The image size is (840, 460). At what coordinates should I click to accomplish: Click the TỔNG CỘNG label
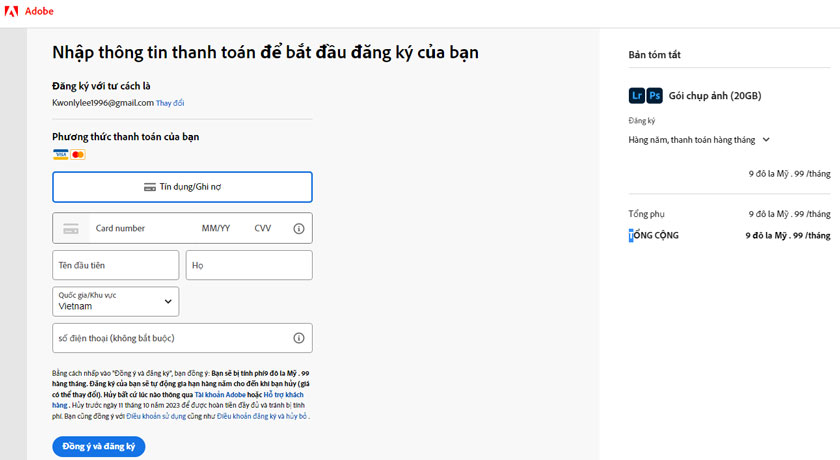coord(654,235)
